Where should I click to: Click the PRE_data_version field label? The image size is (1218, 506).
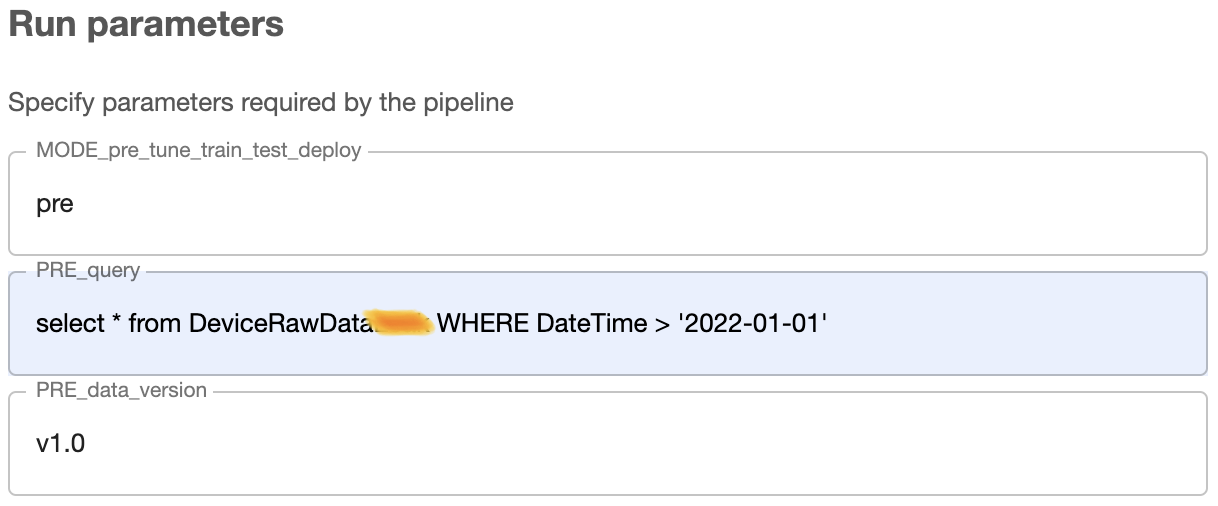click(x=121, y=390)
